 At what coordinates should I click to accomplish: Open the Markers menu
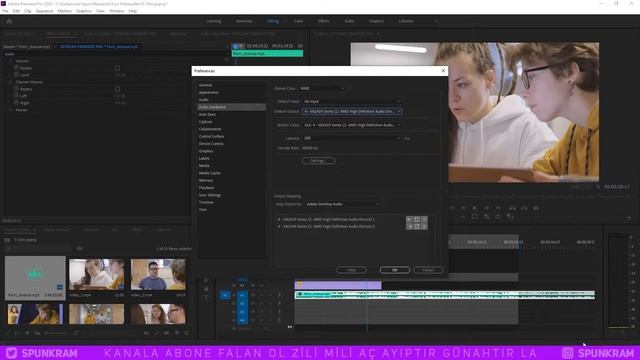tap(64, 11)
